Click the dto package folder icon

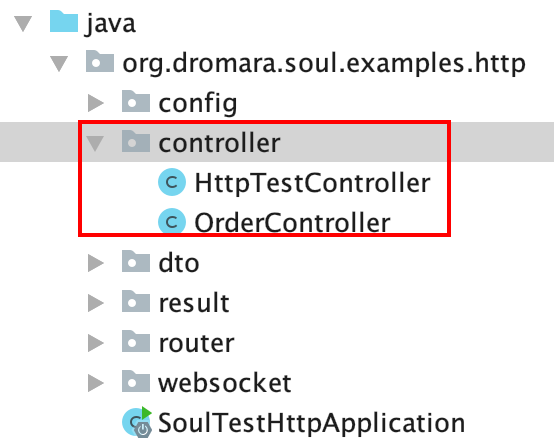point(136,262)
